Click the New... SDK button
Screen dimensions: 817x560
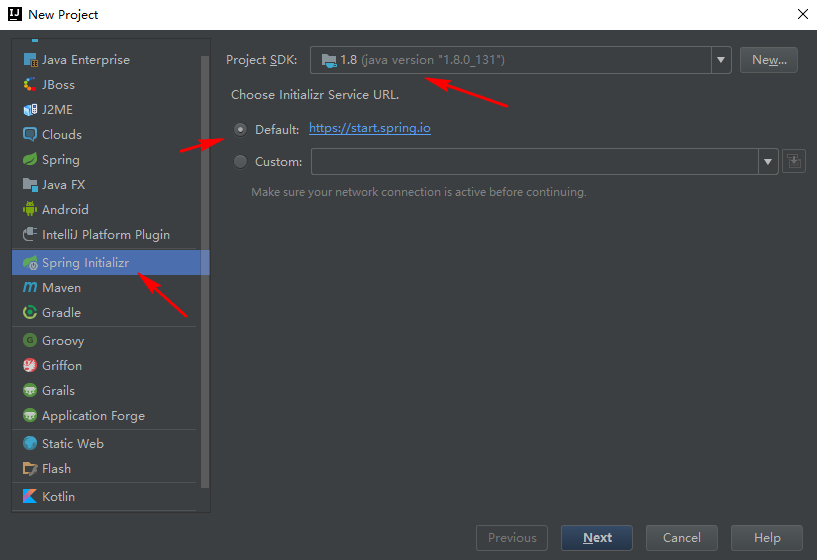tap(769, 60)
